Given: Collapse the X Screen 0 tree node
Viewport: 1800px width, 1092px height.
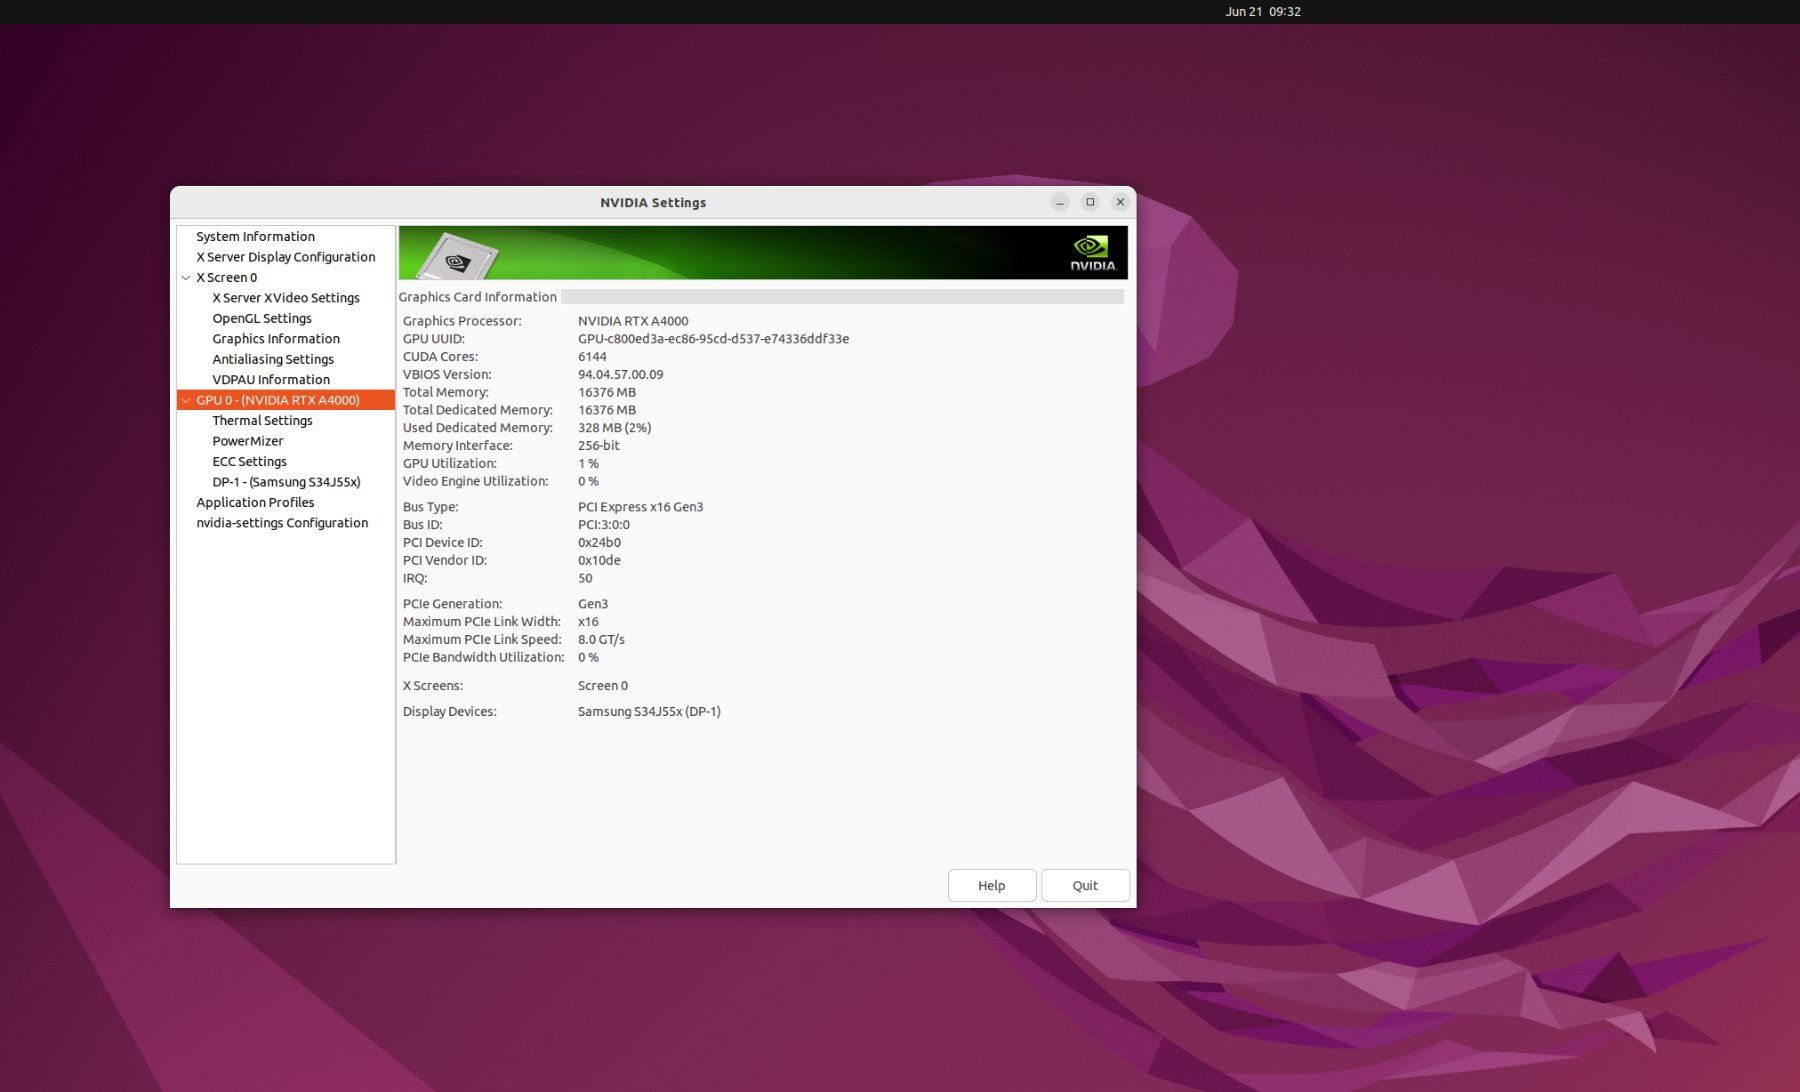Looking at the screenshot, I should [x=186, y=278].
